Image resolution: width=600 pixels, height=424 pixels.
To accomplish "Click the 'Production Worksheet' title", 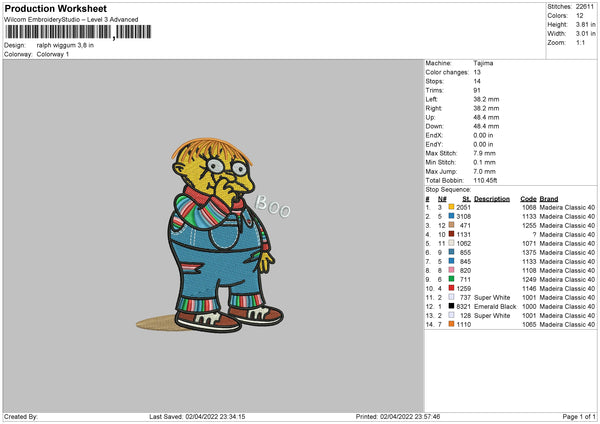I will 55,8.
